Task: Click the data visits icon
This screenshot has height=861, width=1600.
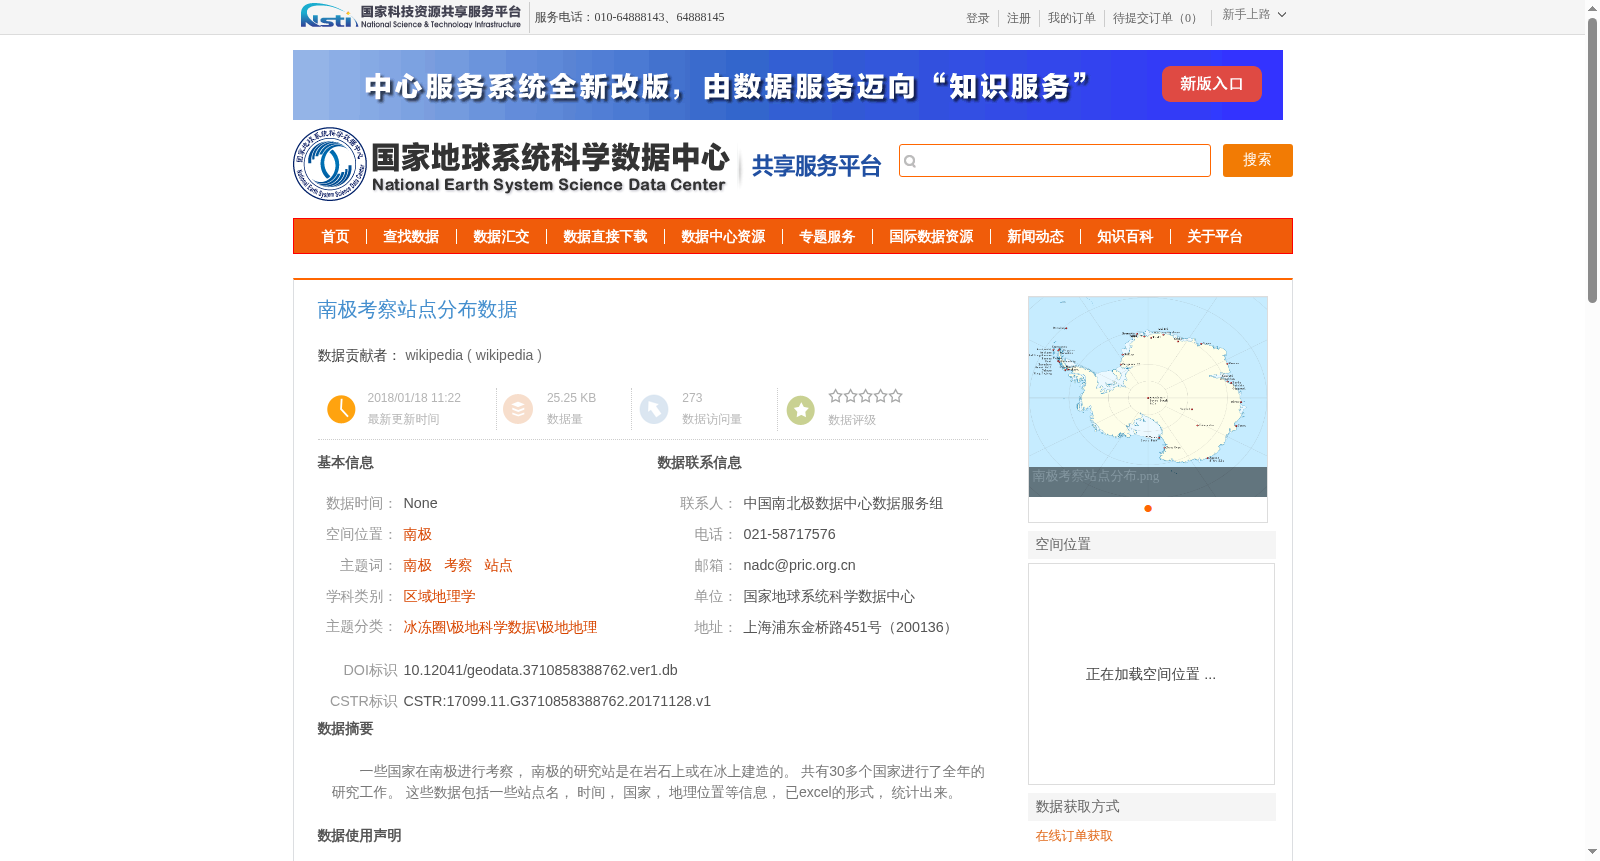Action: (x=654, y=409)
